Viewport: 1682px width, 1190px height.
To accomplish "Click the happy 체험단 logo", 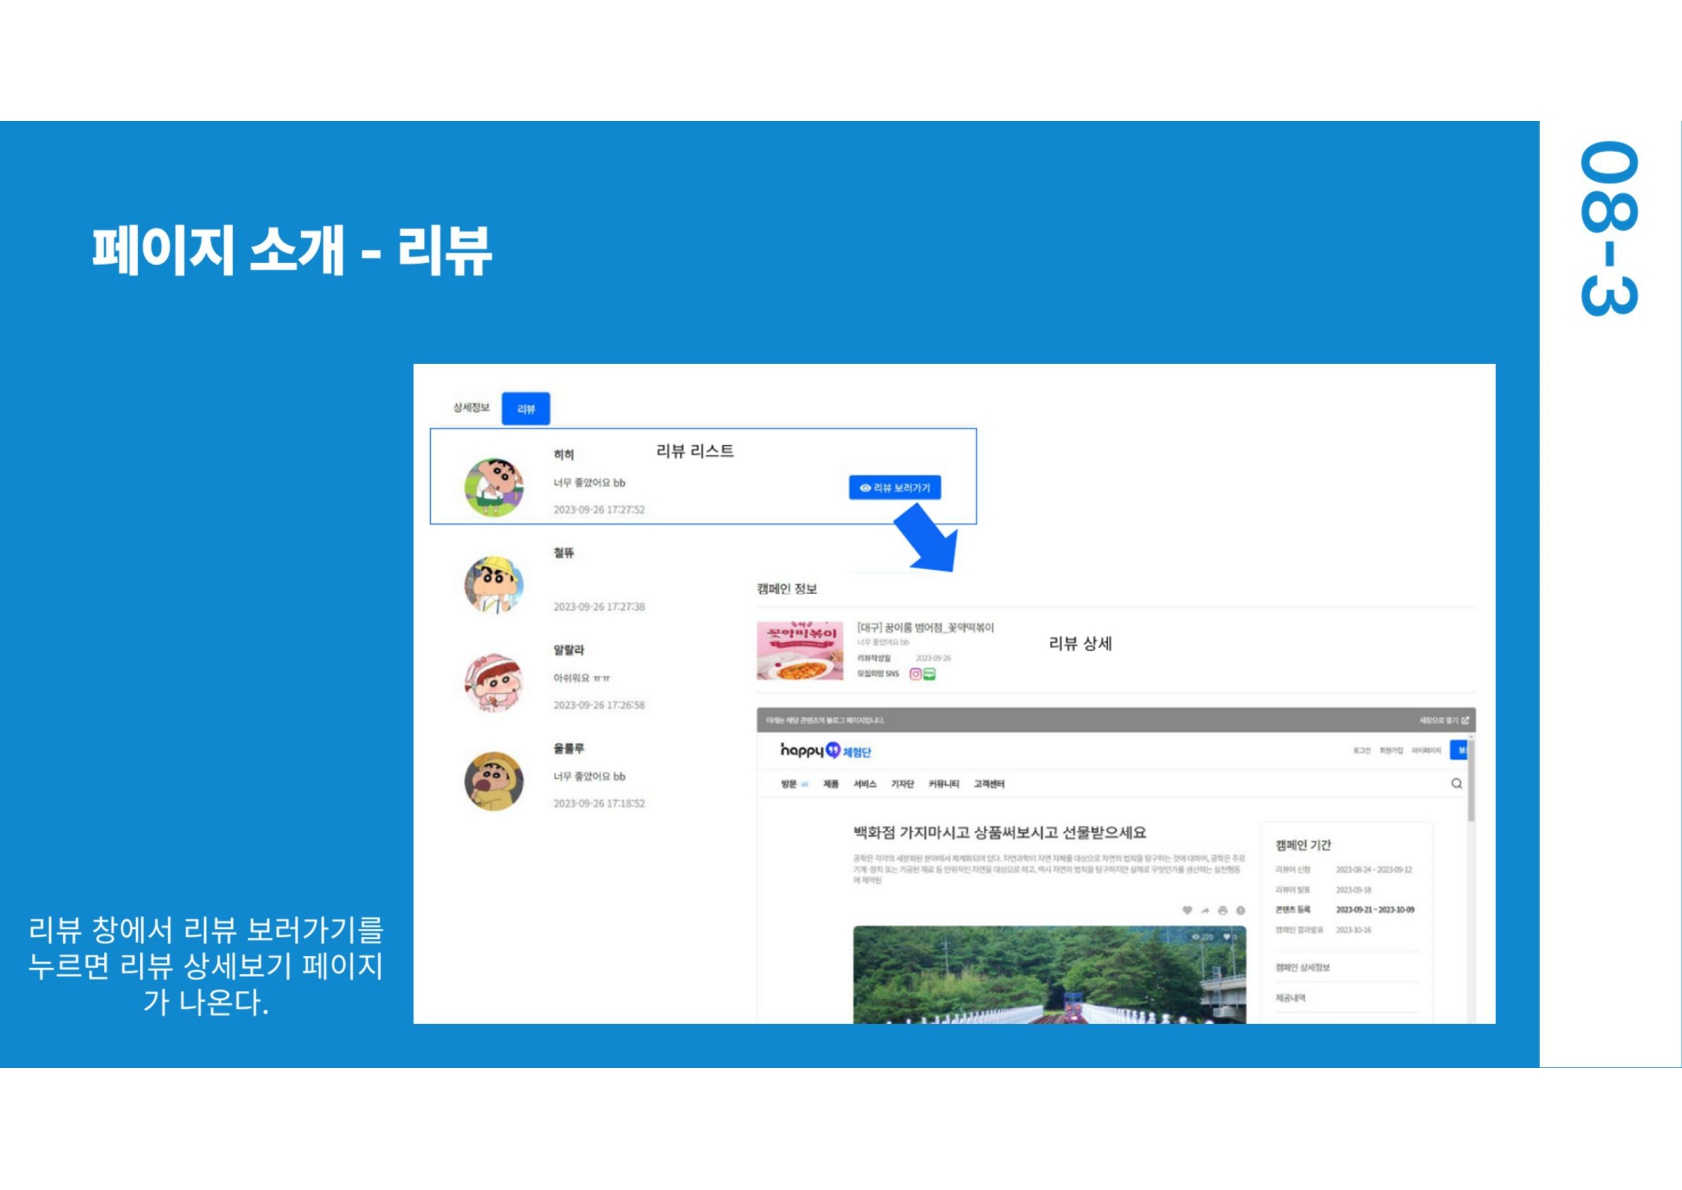I will [x=825, y=751].
